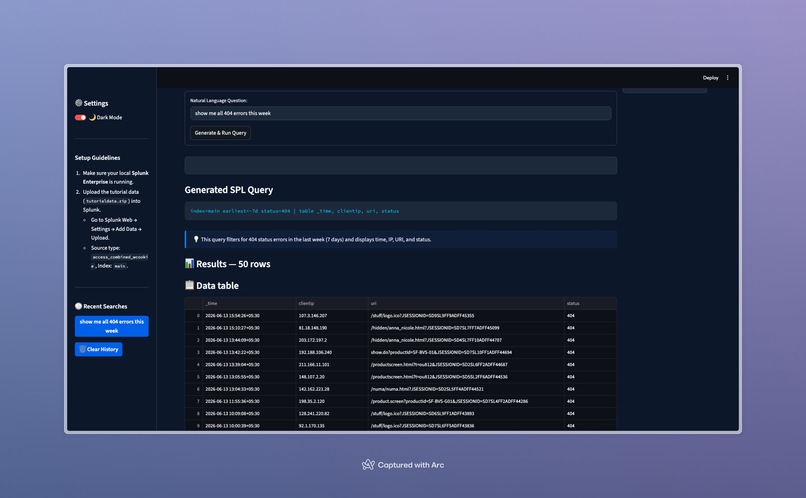Select the recent search 'show me all 404 errors this week'
This screenshot has width=806, height=498.
[112, 326]
